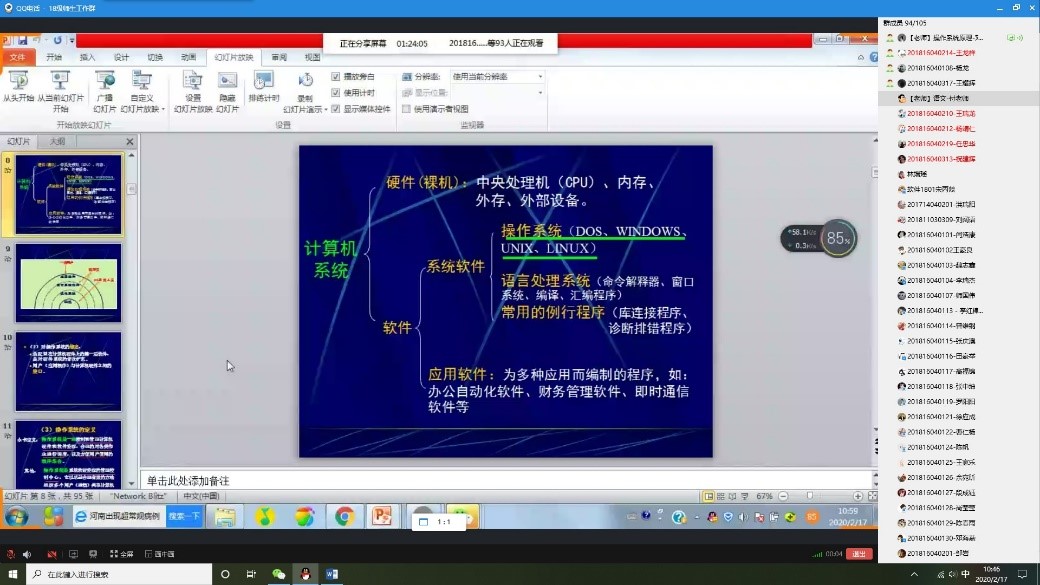Switch to the Home (开始) ribbon tab
The image size is (1040, 585).
pos(54,58)
